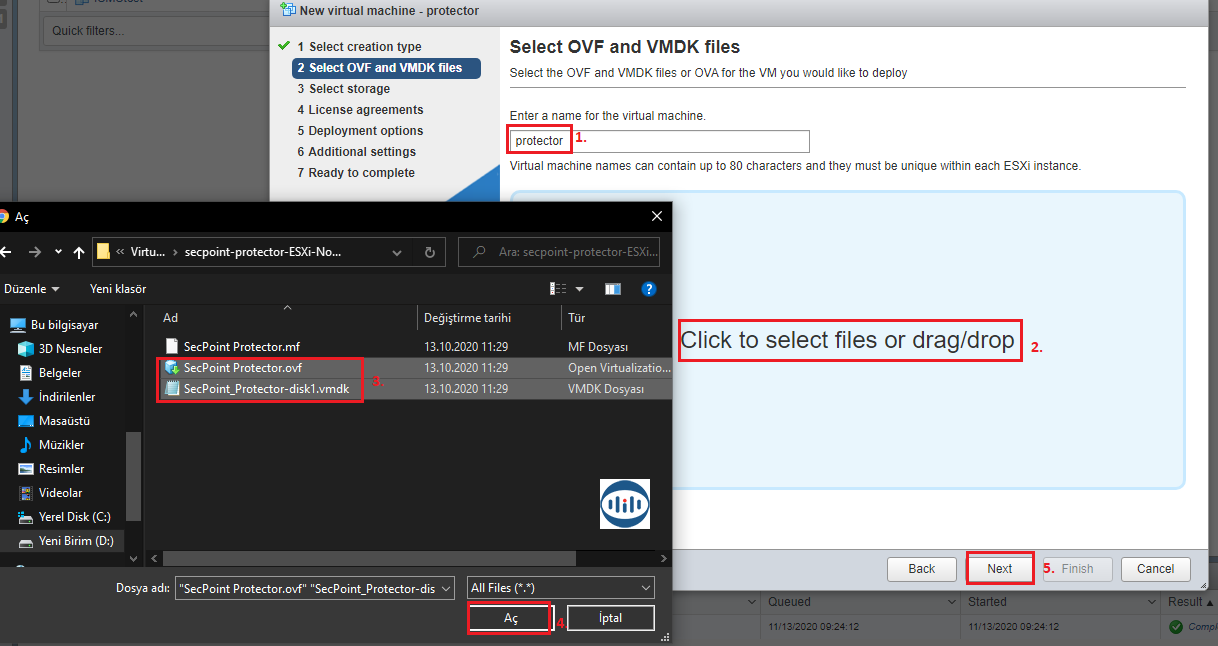
Task: Open Yerel Disk (C:) in sidebar
Action: point(74,517)
